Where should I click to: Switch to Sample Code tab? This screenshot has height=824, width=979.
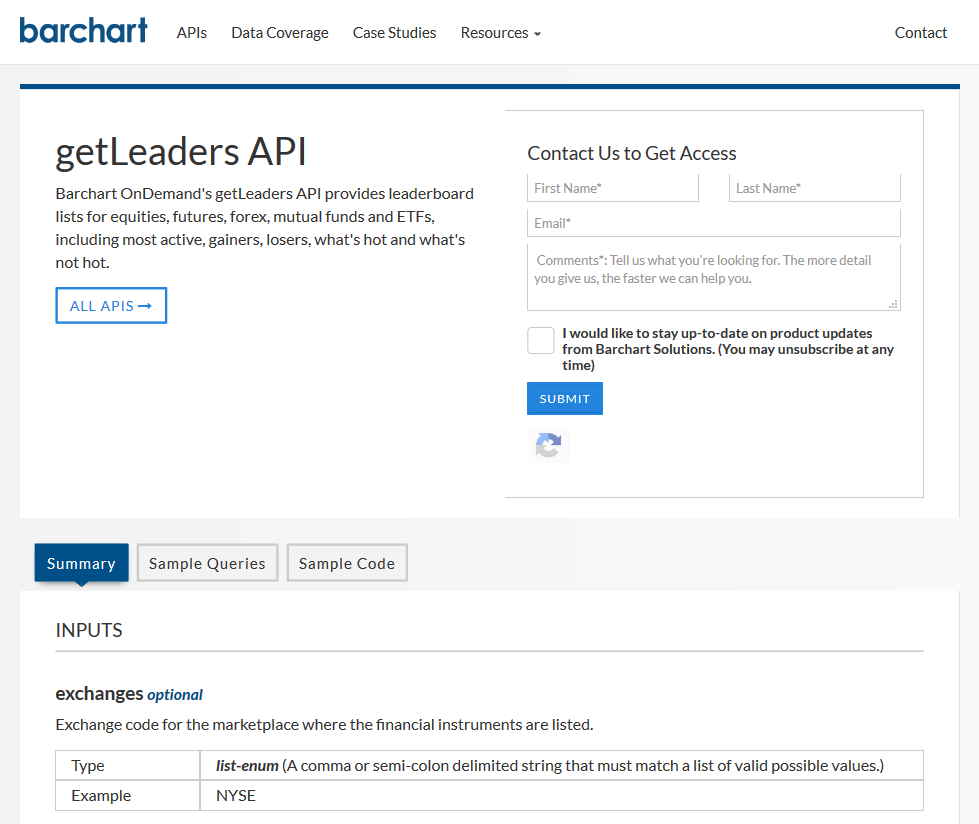[x=347, y=563]
